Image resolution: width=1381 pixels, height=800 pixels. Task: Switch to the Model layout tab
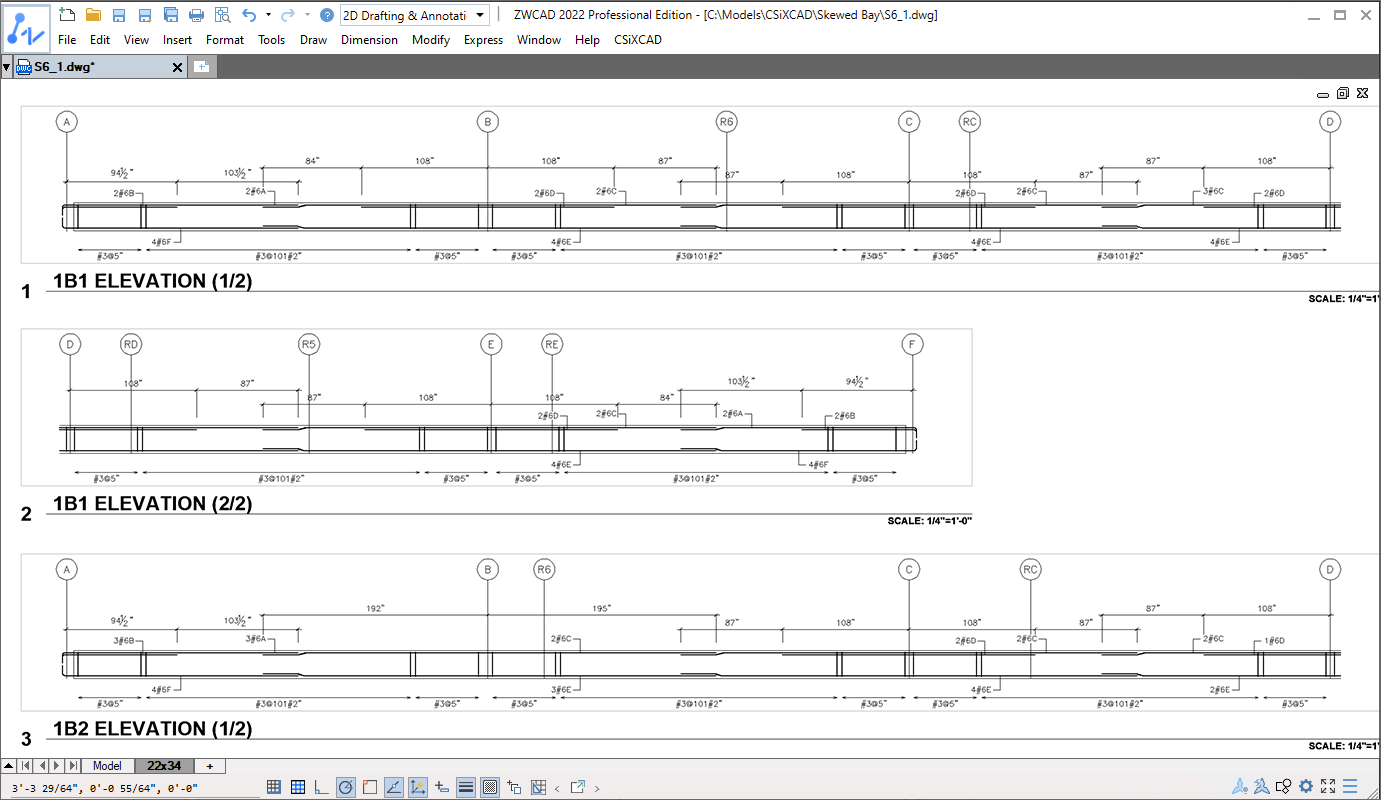tap(107, 766)
